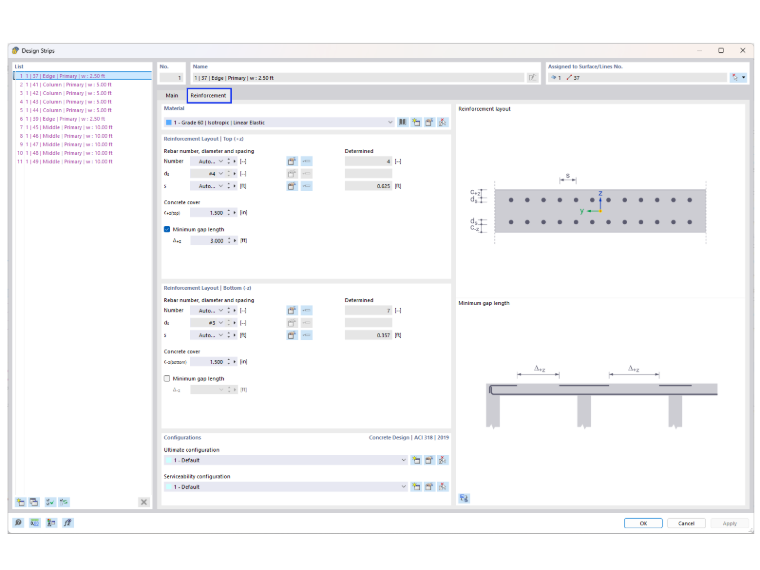Screen dimensions: 760x570
Task: Click edit name icon beside Name field
Action: click(x=532, y=78)
